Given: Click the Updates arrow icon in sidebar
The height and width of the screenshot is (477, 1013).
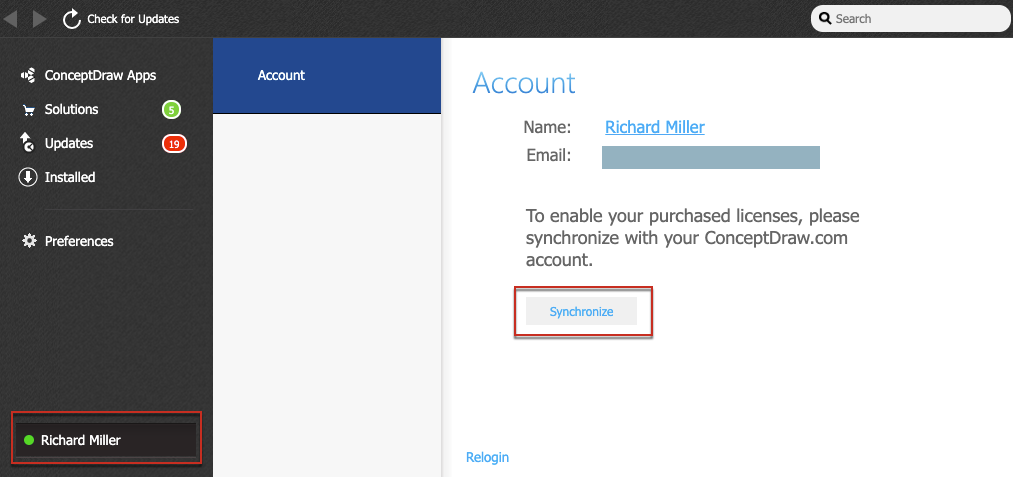Looking at the screenshot, I should 28,143.
